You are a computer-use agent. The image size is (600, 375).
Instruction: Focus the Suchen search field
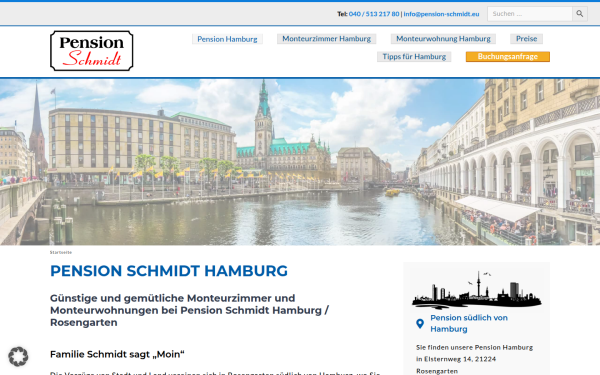(530, 14)
